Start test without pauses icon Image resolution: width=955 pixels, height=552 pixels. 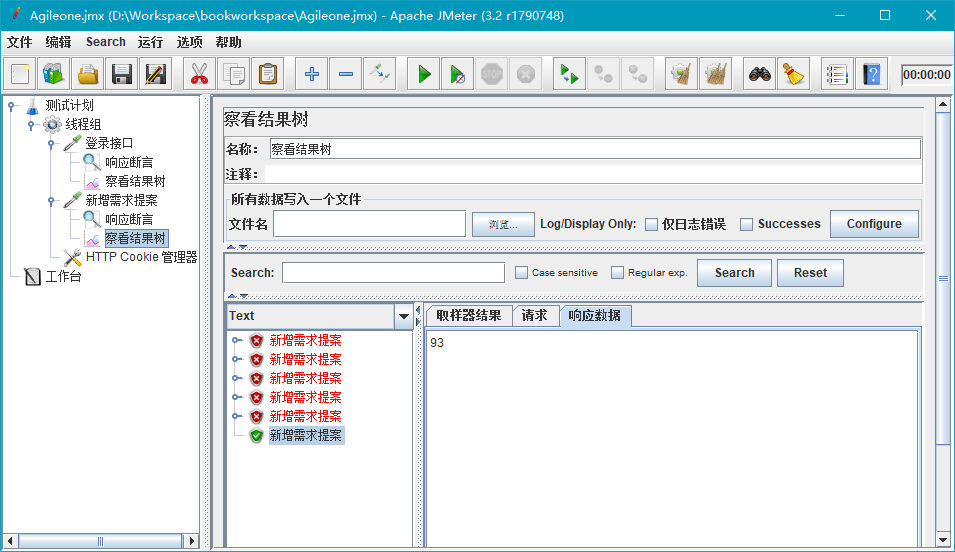457,74
